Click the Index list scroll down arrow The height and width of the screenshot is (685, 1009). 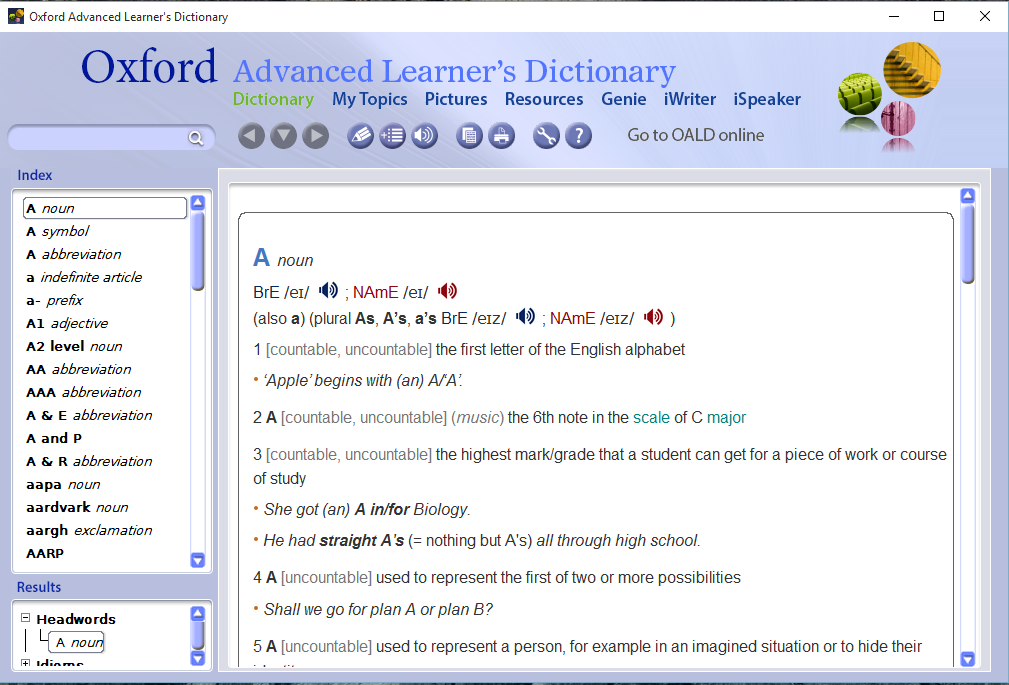point(198,560)
